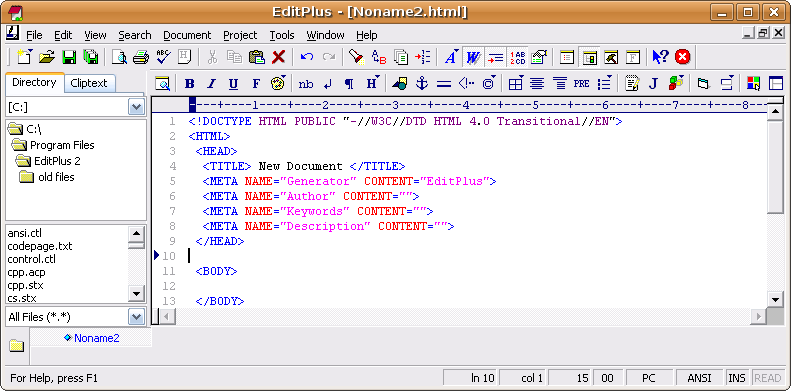Click the red circle stop icon
791x391 pixels.
click(682, 57)
